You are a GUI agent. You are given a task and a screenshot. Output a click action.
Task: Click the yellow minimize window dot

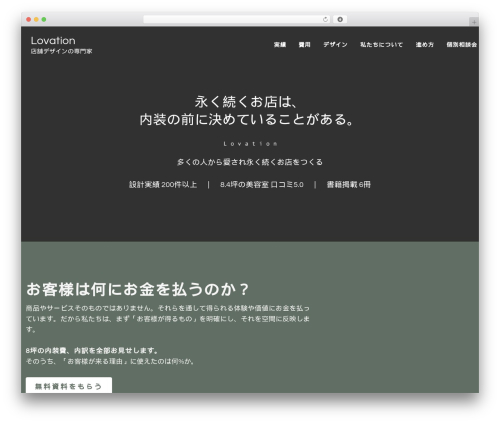click(36, 19)
